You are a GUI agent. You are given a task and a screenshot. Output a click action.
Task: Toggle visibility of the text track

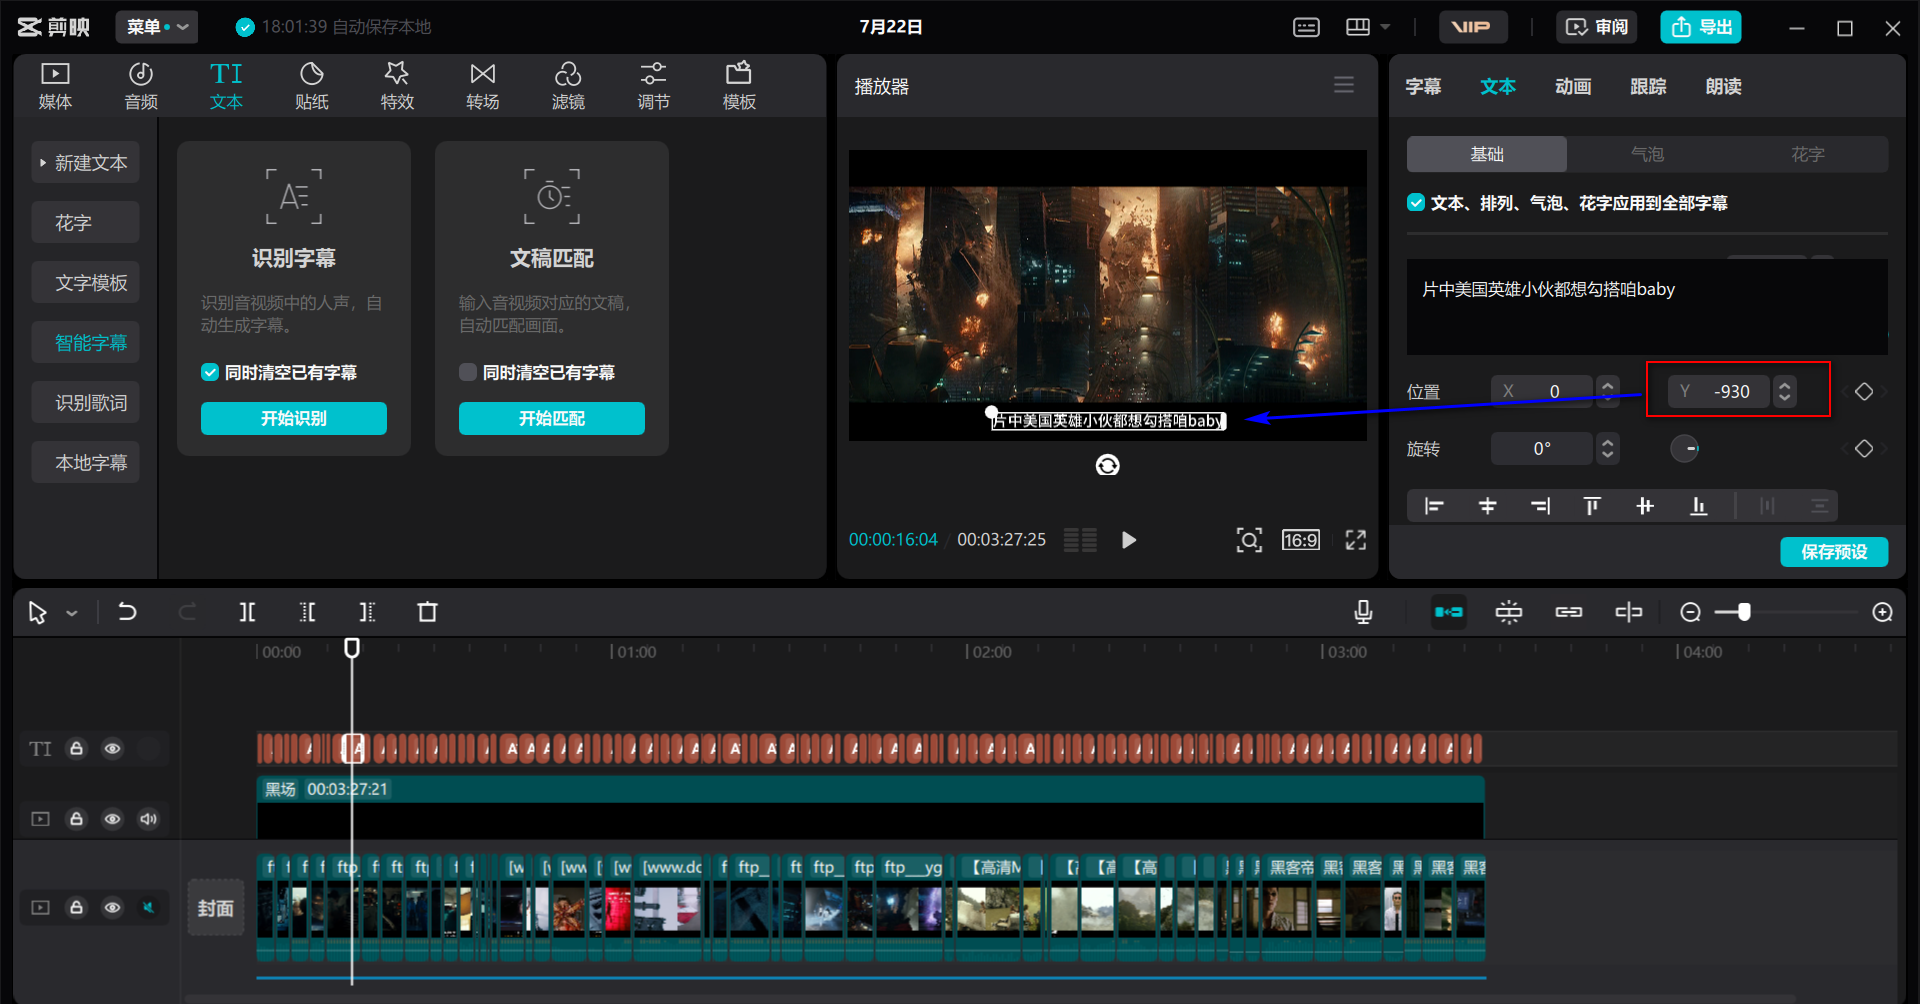[x=112, y=748]
